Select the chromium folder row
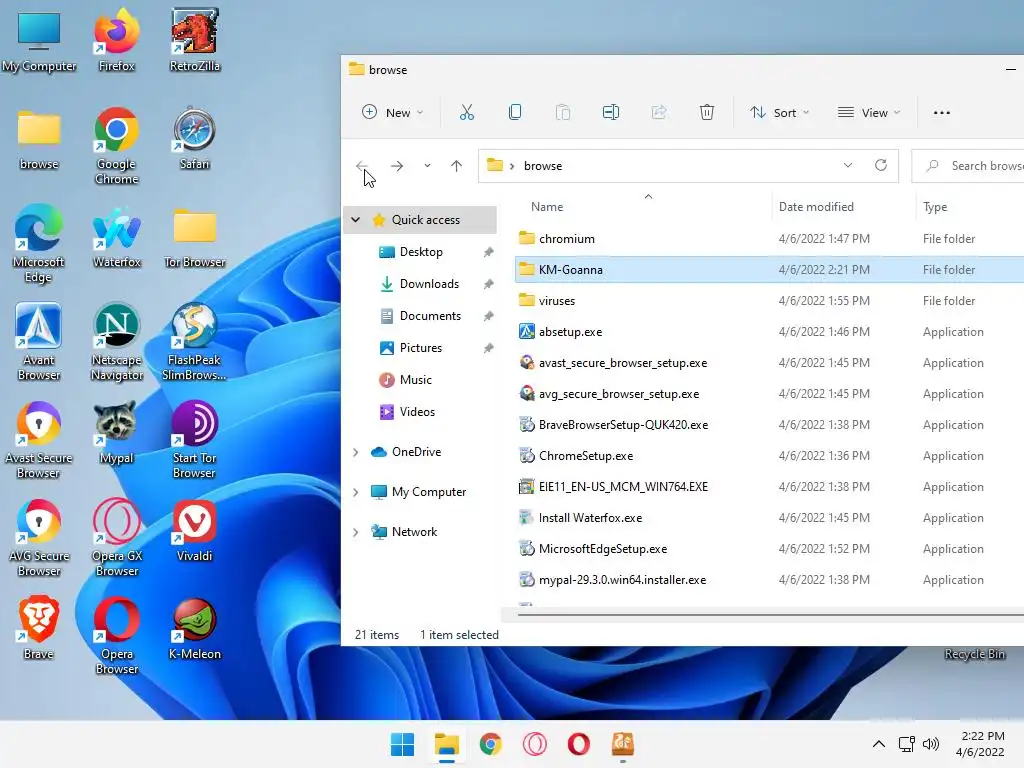This screenshot has height=768, width=1024. pyautogui.click(x=769, y=238)
